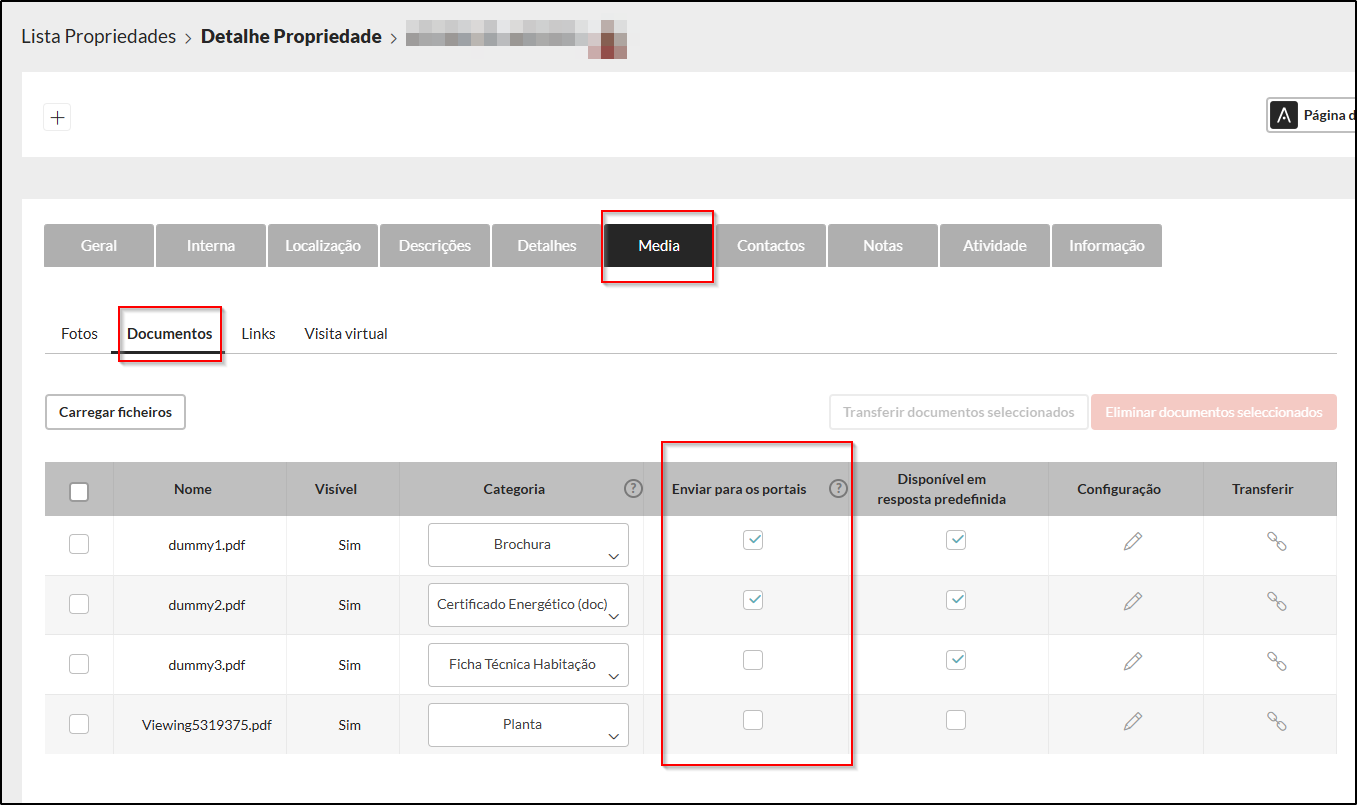
Task: Enable Enviar para os portais for dummy3.pdf
Action: tap(753, 660)
